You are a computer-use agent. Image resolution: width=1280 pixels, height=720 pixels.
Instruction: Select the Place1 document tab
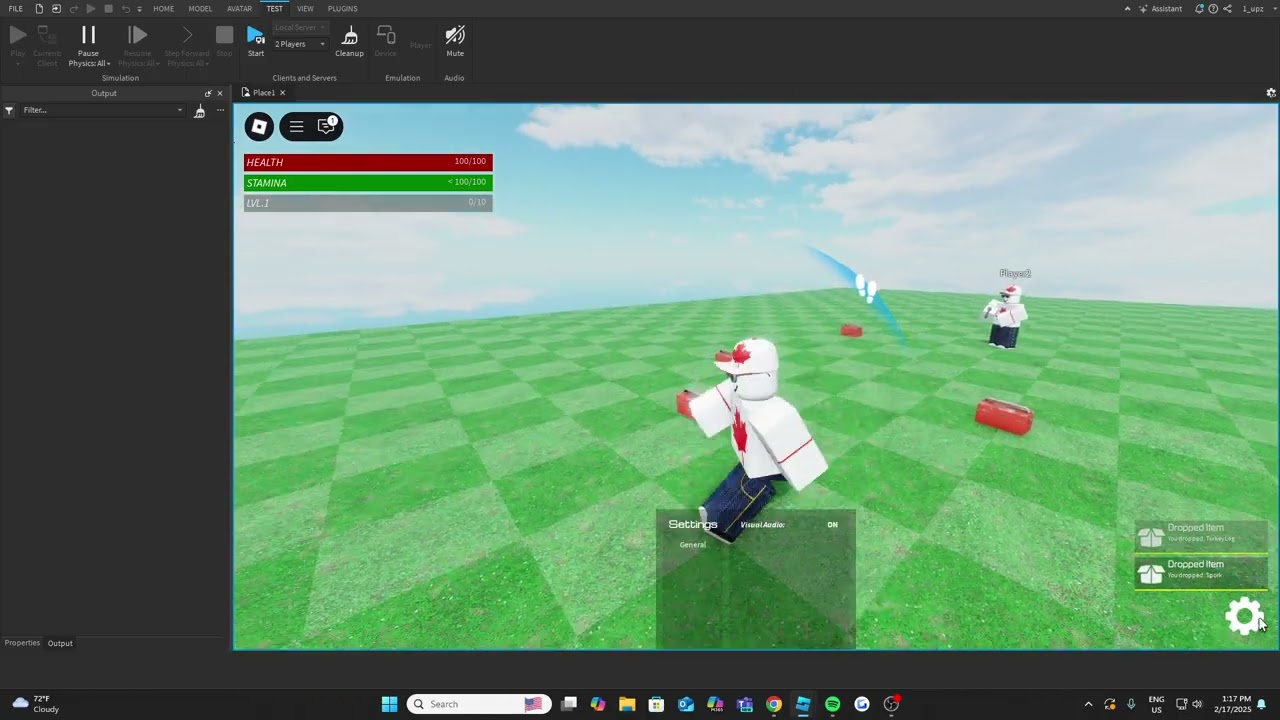pyautogui.click(x=264, y=93)
